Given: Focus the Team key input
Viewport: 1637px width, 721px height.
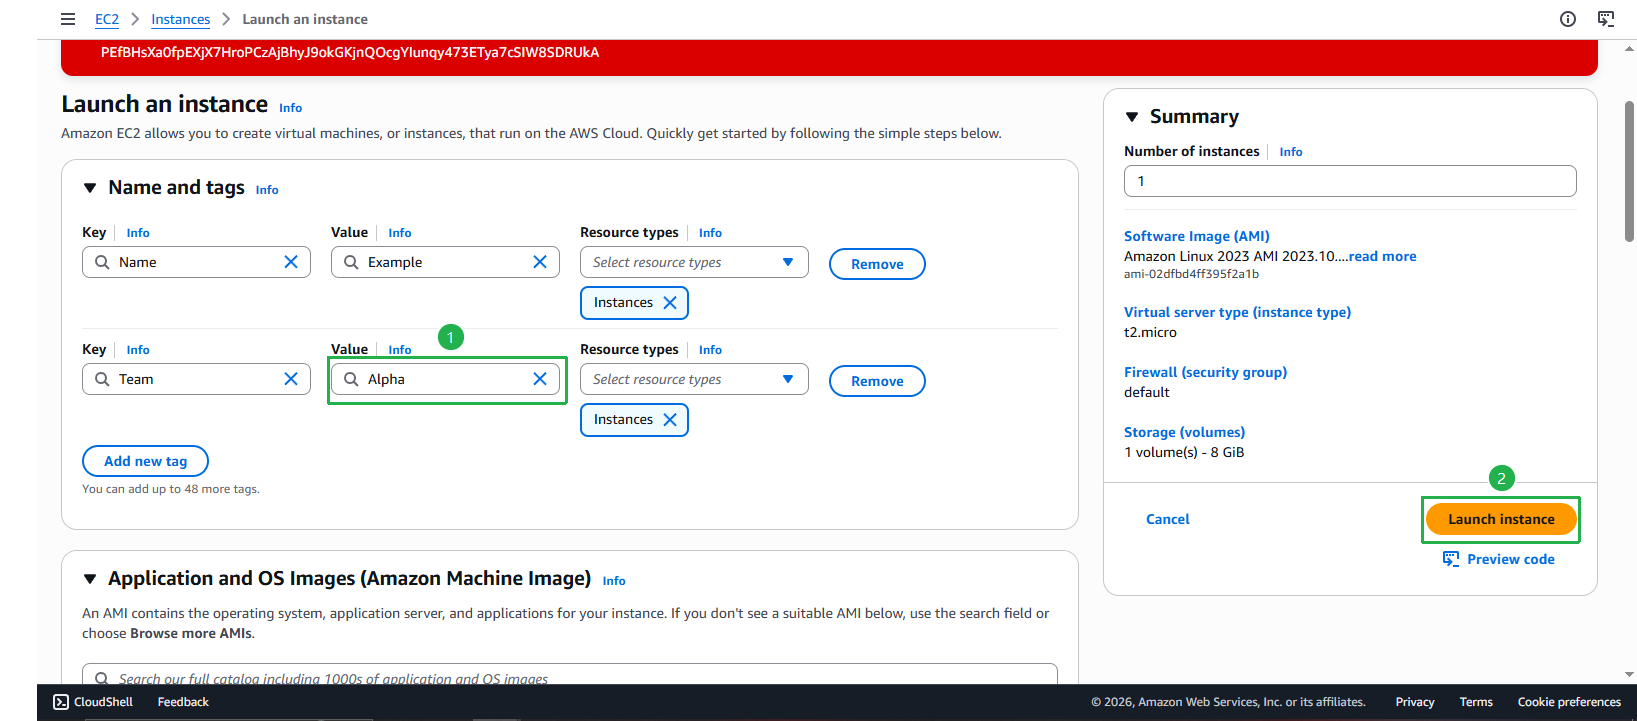Looking at the screenshot, I should coord(196,379).
